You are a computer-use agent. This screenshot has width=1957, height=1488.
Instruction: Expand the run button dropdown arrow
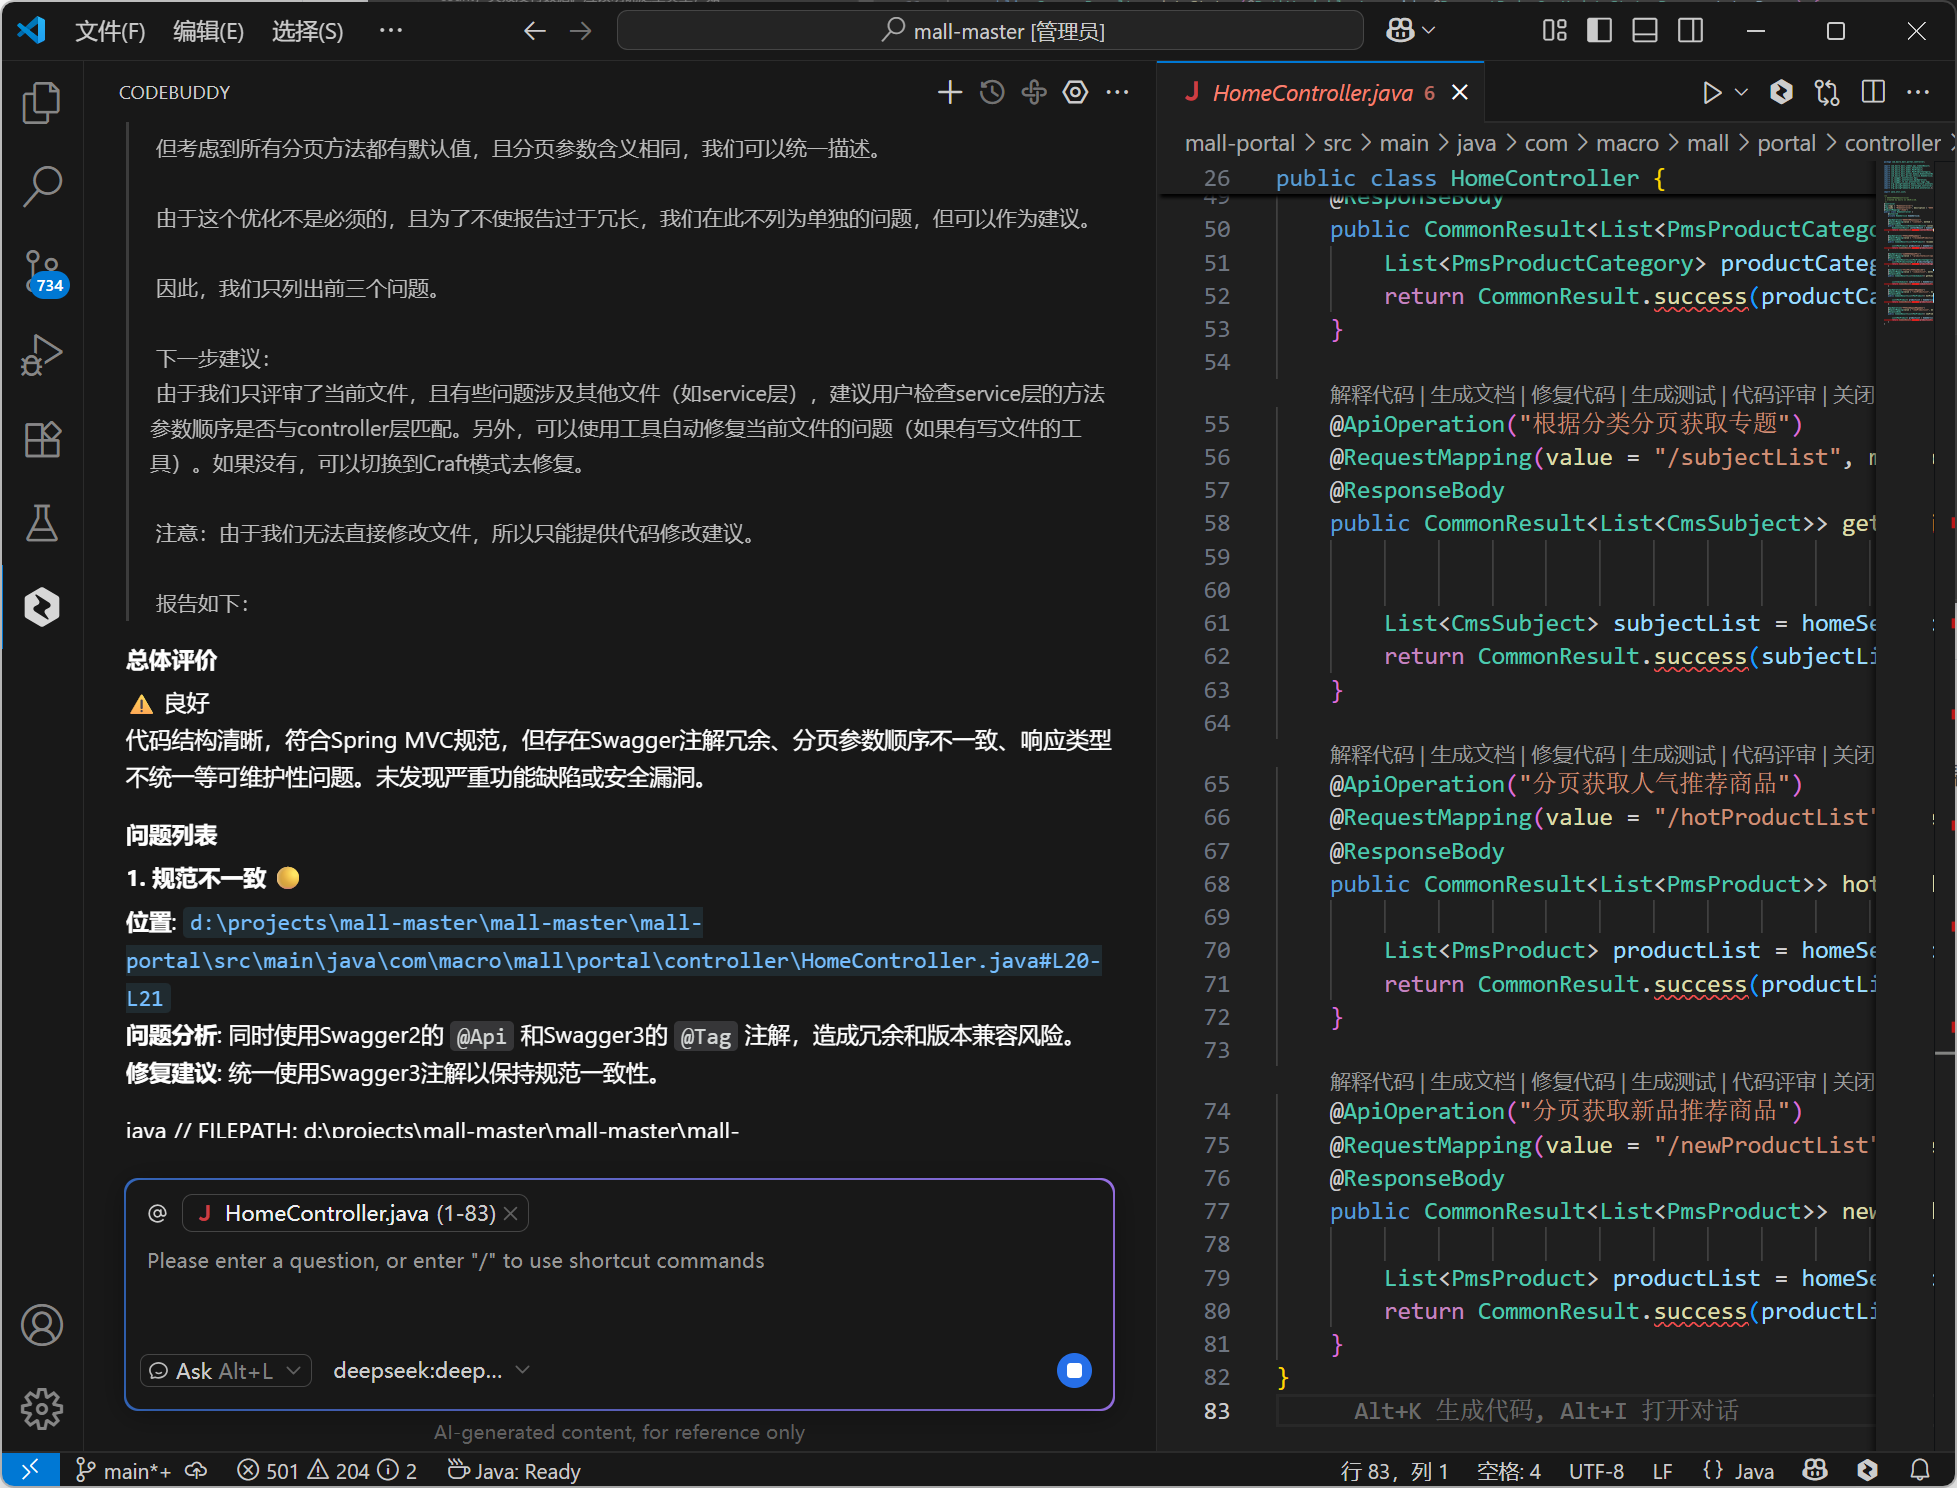coord(1741,93)
